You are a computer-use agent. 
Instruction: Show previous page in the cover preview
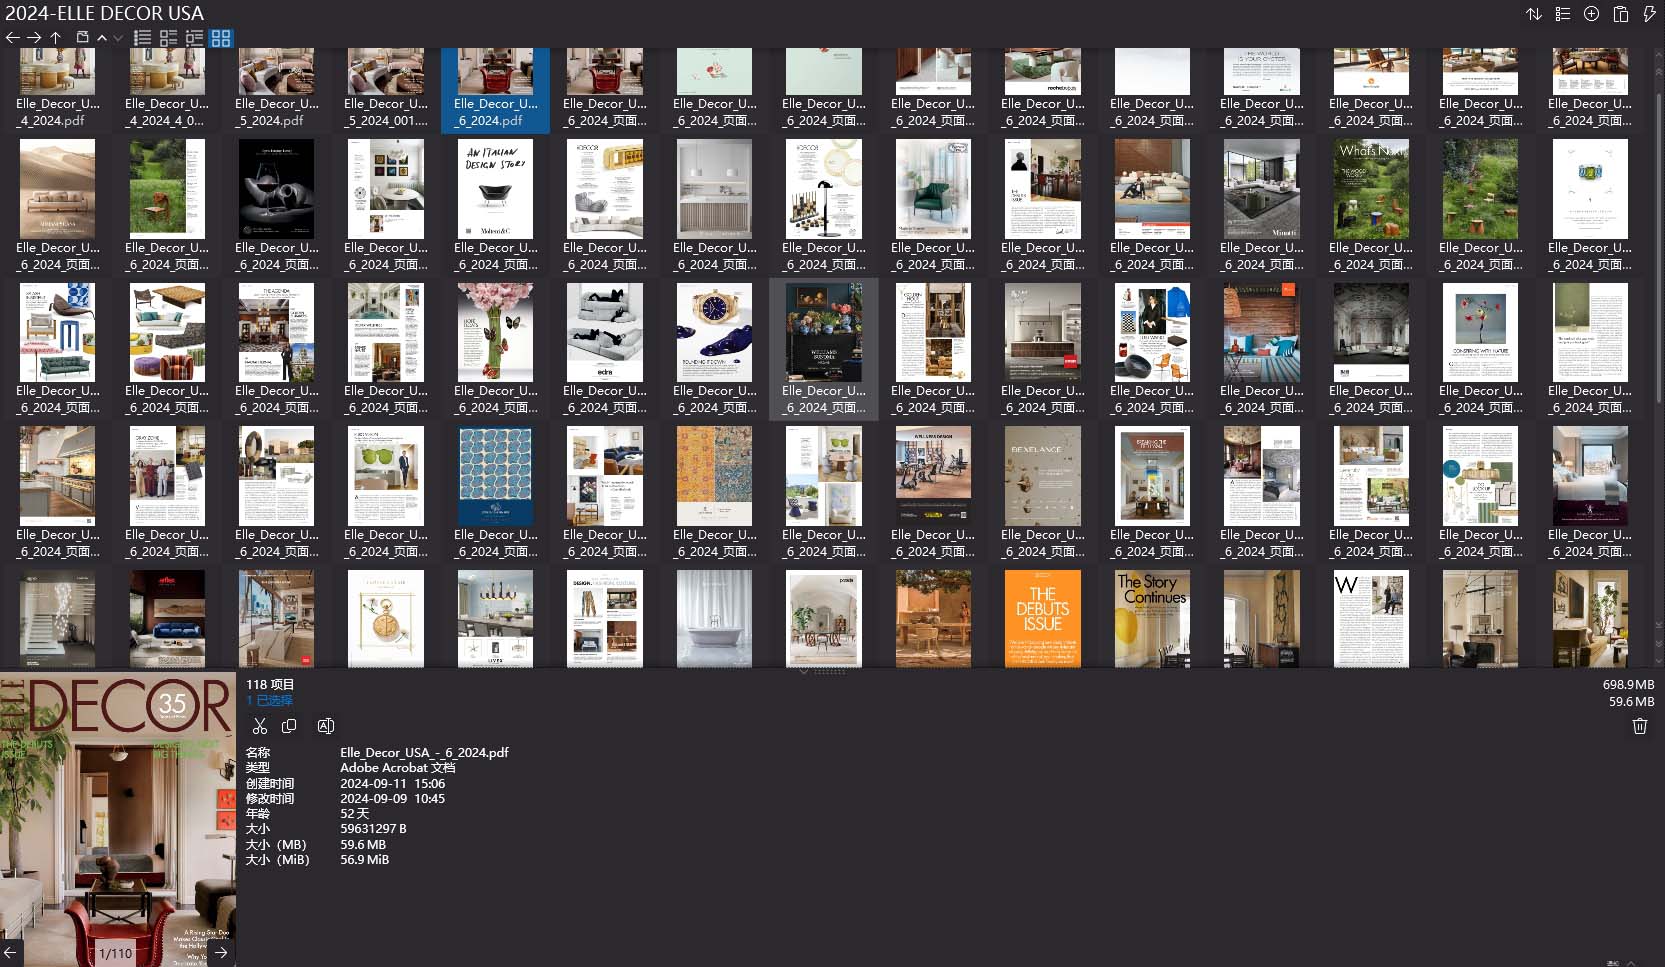[9, 952]
